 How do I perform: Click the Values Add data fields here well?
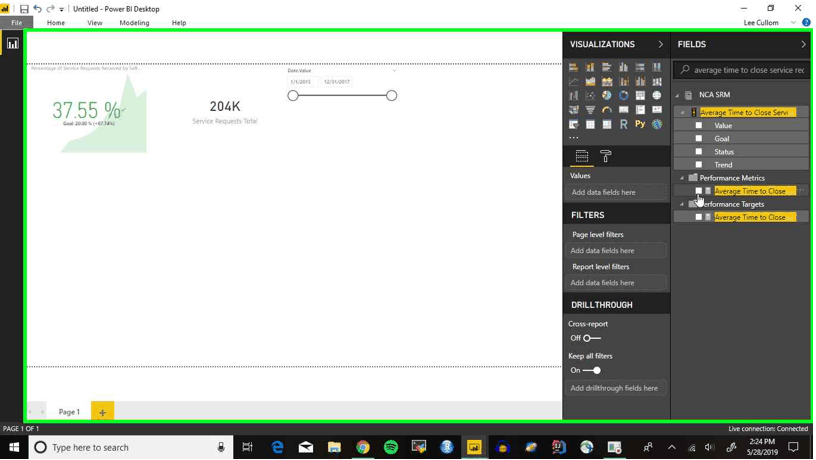click(616, 193)
